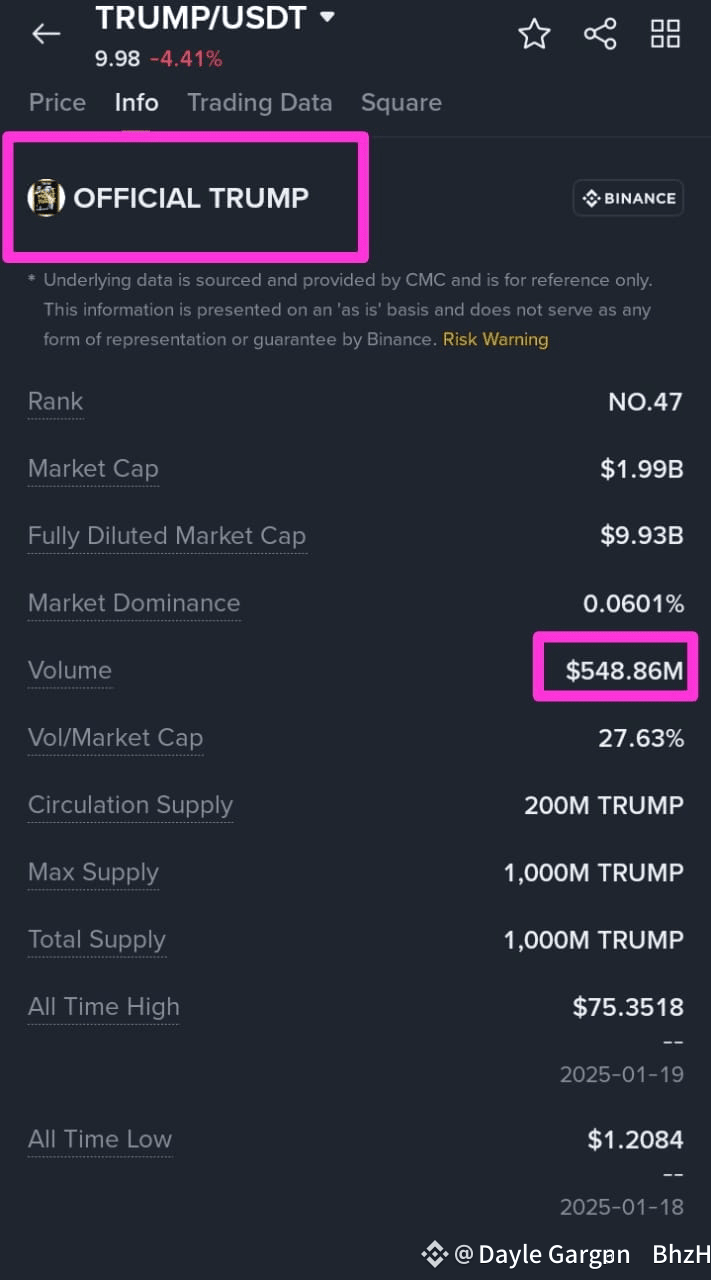Tap the OFFICIAL TRUMP coin logo

click(x=46, y=197)
